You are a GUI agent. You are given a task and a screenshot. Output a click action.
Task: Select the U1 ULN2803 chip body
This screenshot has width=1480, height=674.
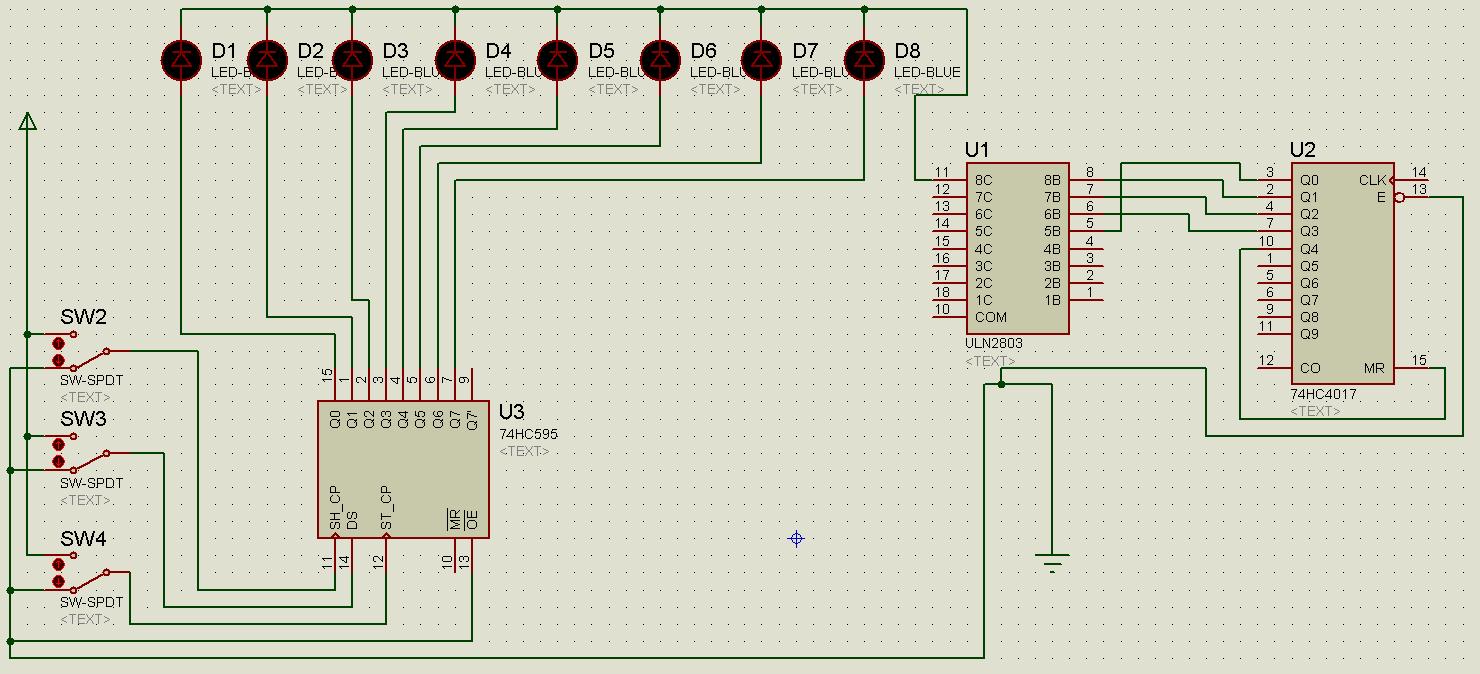[x=1017, y=249]
